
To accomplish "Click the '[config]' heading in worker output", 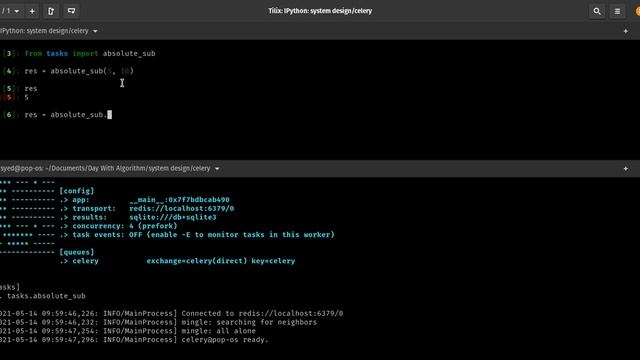I will pos(76,191).
